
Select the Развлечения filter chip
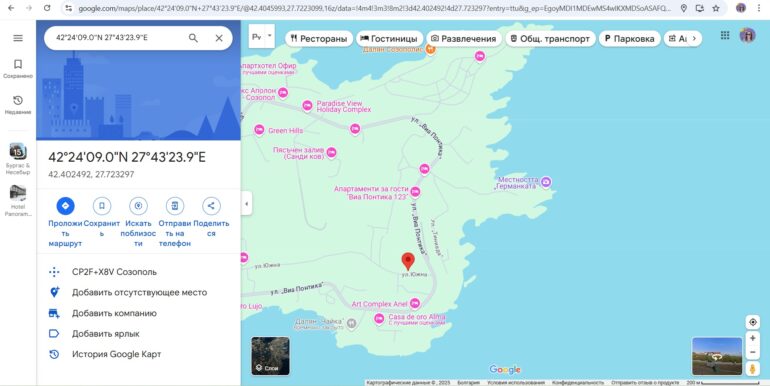click(x=464, y=38)
